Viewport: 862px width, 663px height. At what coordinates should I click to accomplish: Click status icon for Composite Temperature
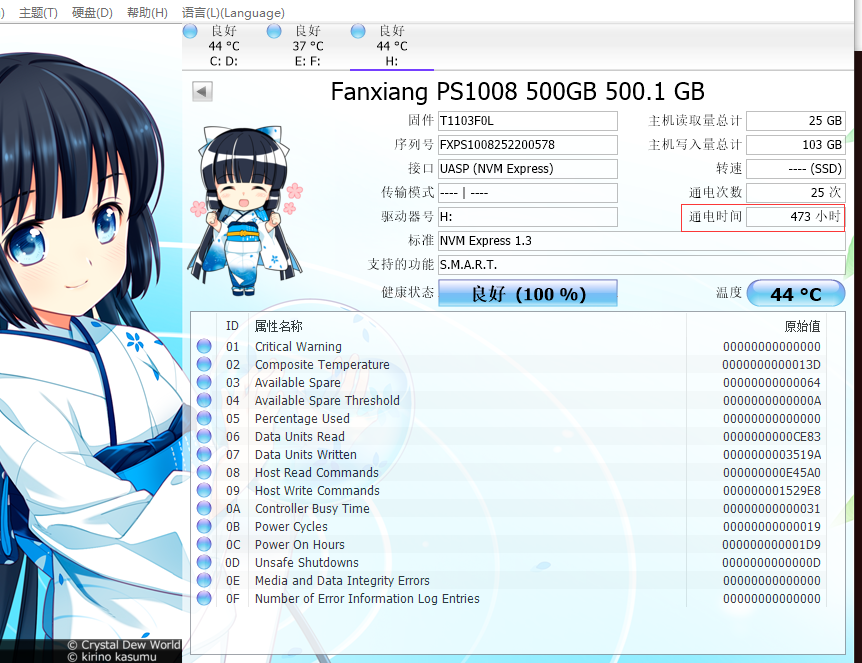point(204,364)
